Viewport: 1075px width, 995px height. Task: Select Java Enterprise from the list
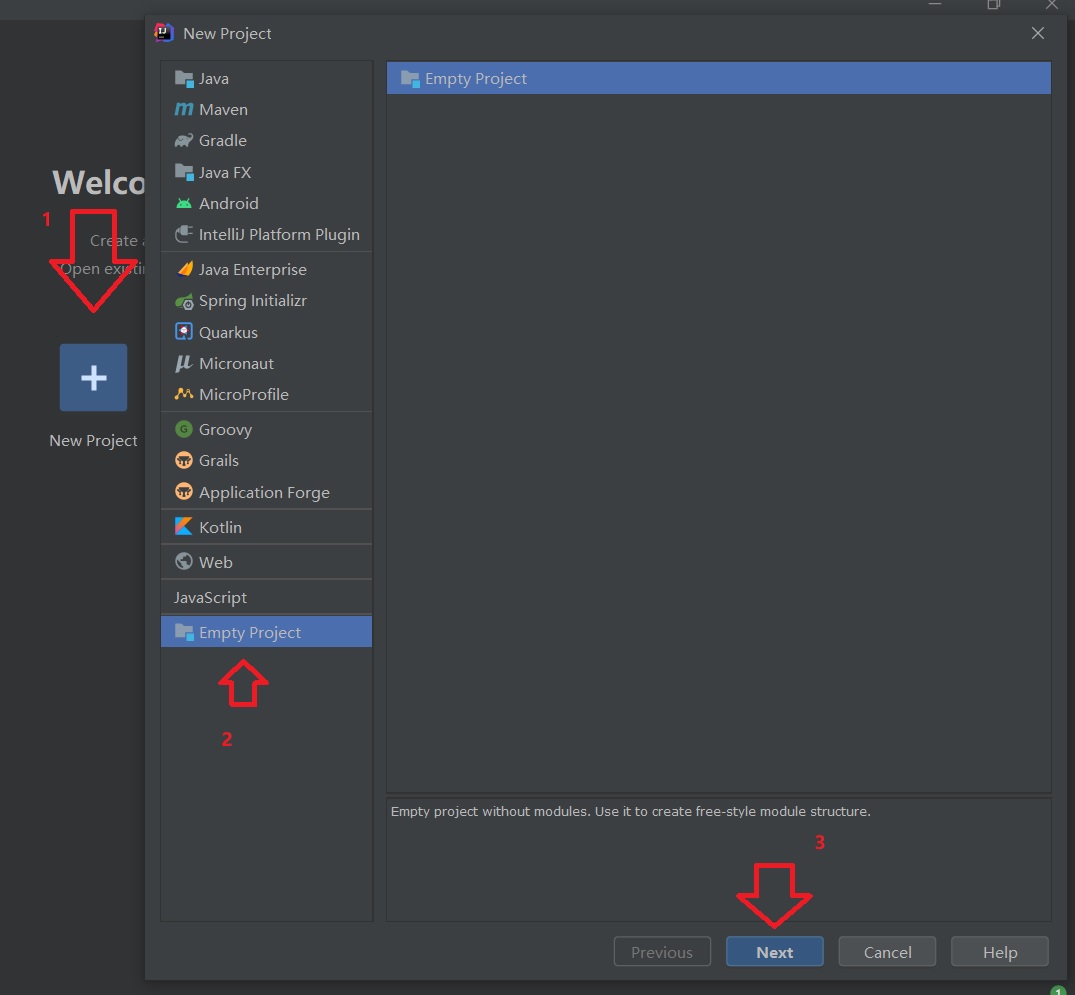252,270
